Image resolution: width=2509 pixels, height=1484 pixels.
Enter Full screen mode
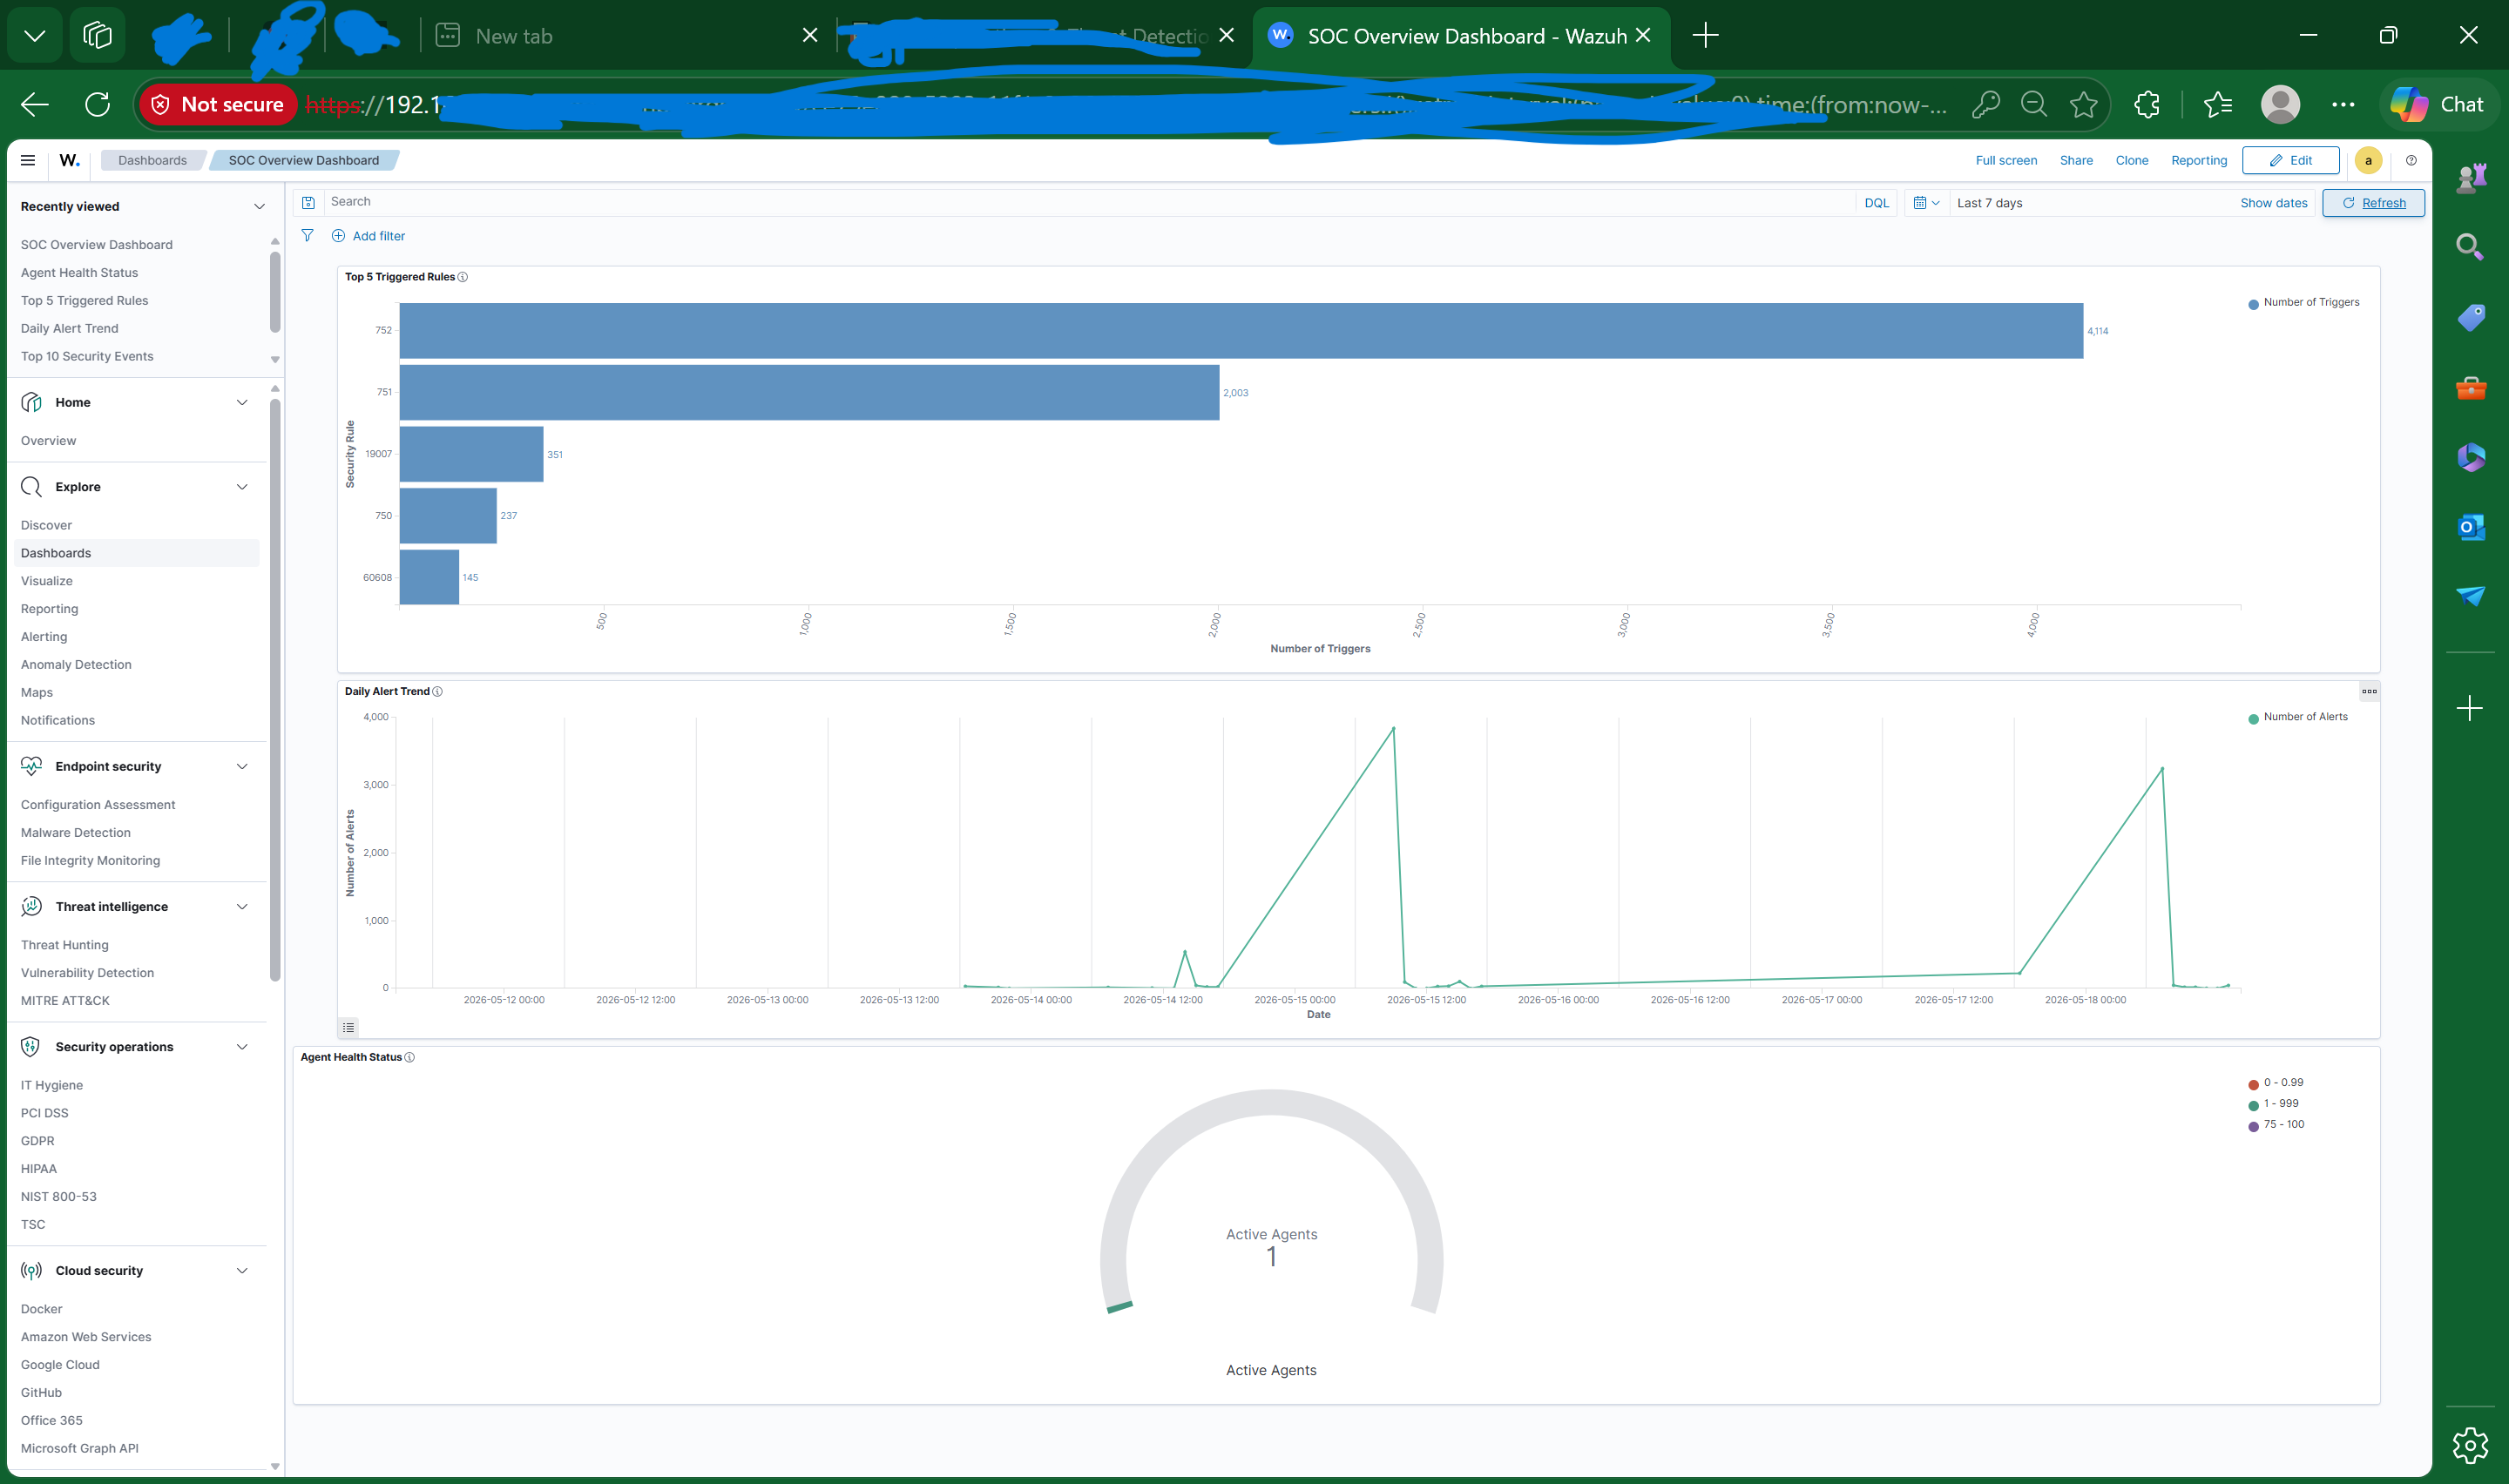click(x=2006, y=160)
